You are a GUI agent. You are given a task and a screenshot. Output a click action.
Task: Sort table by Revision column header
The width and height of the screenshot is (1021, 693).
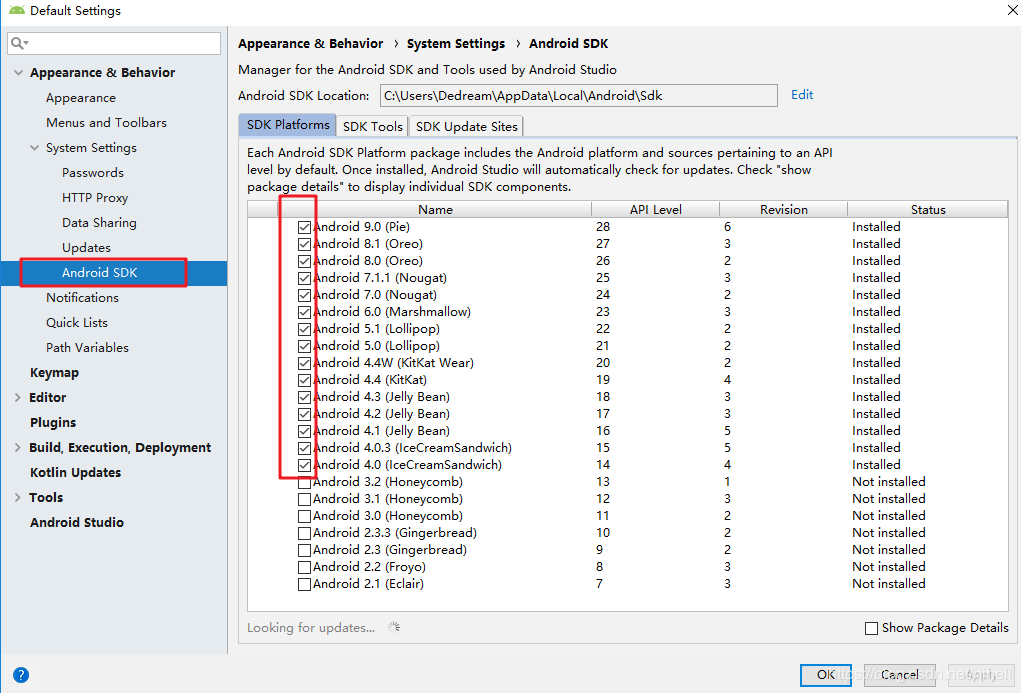[x=783, y=210]
